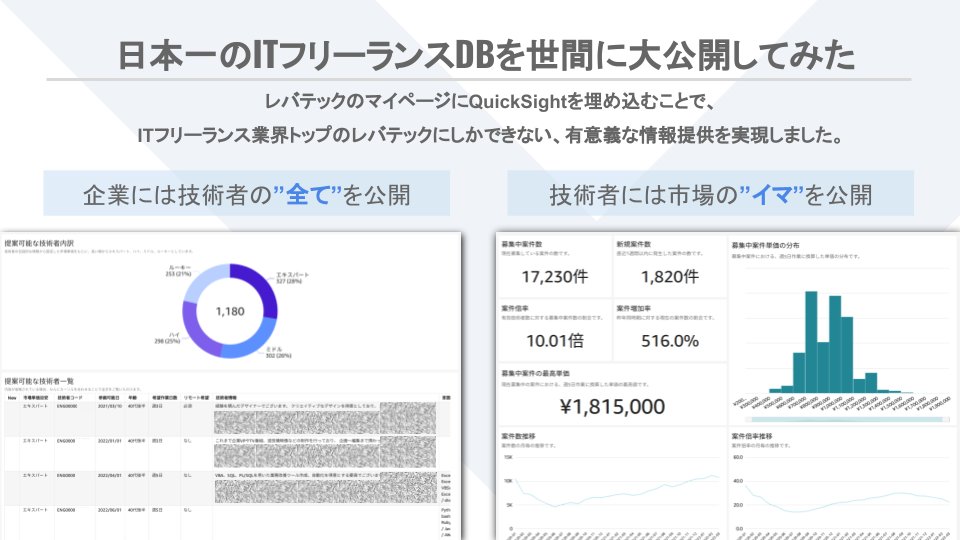960x540 pixels.
Task: Click the 案件倍率推移 line chart
Action: click(x=847, y=493)
